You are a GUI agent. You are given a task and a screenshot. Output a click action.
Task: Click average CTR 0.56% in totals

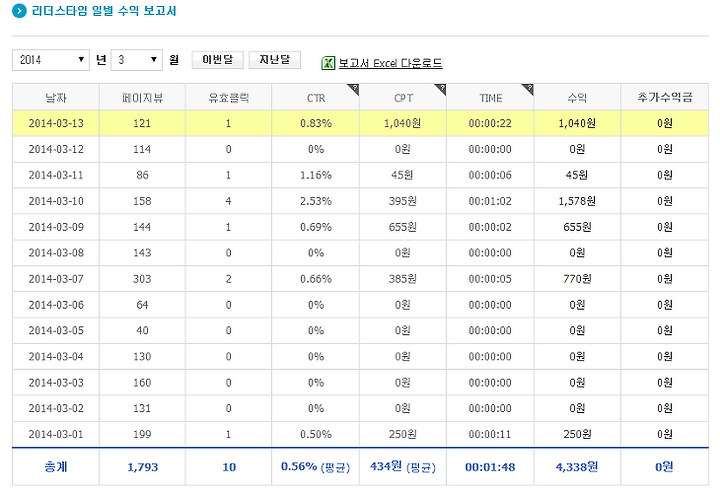click(x=315, y=467)
